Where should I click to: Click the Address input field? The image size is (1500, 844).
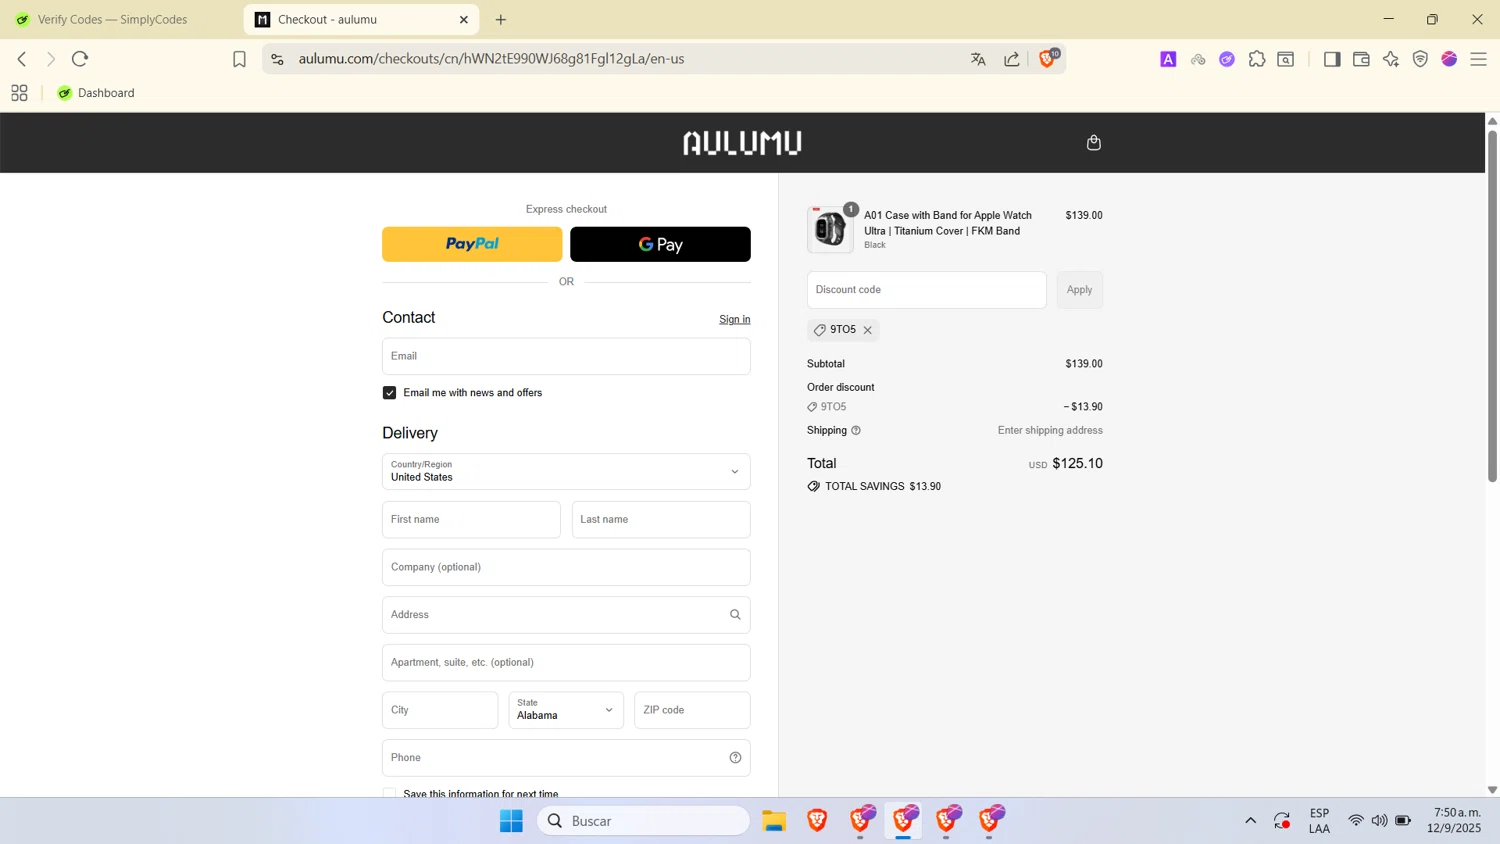(x=566, y=615)
